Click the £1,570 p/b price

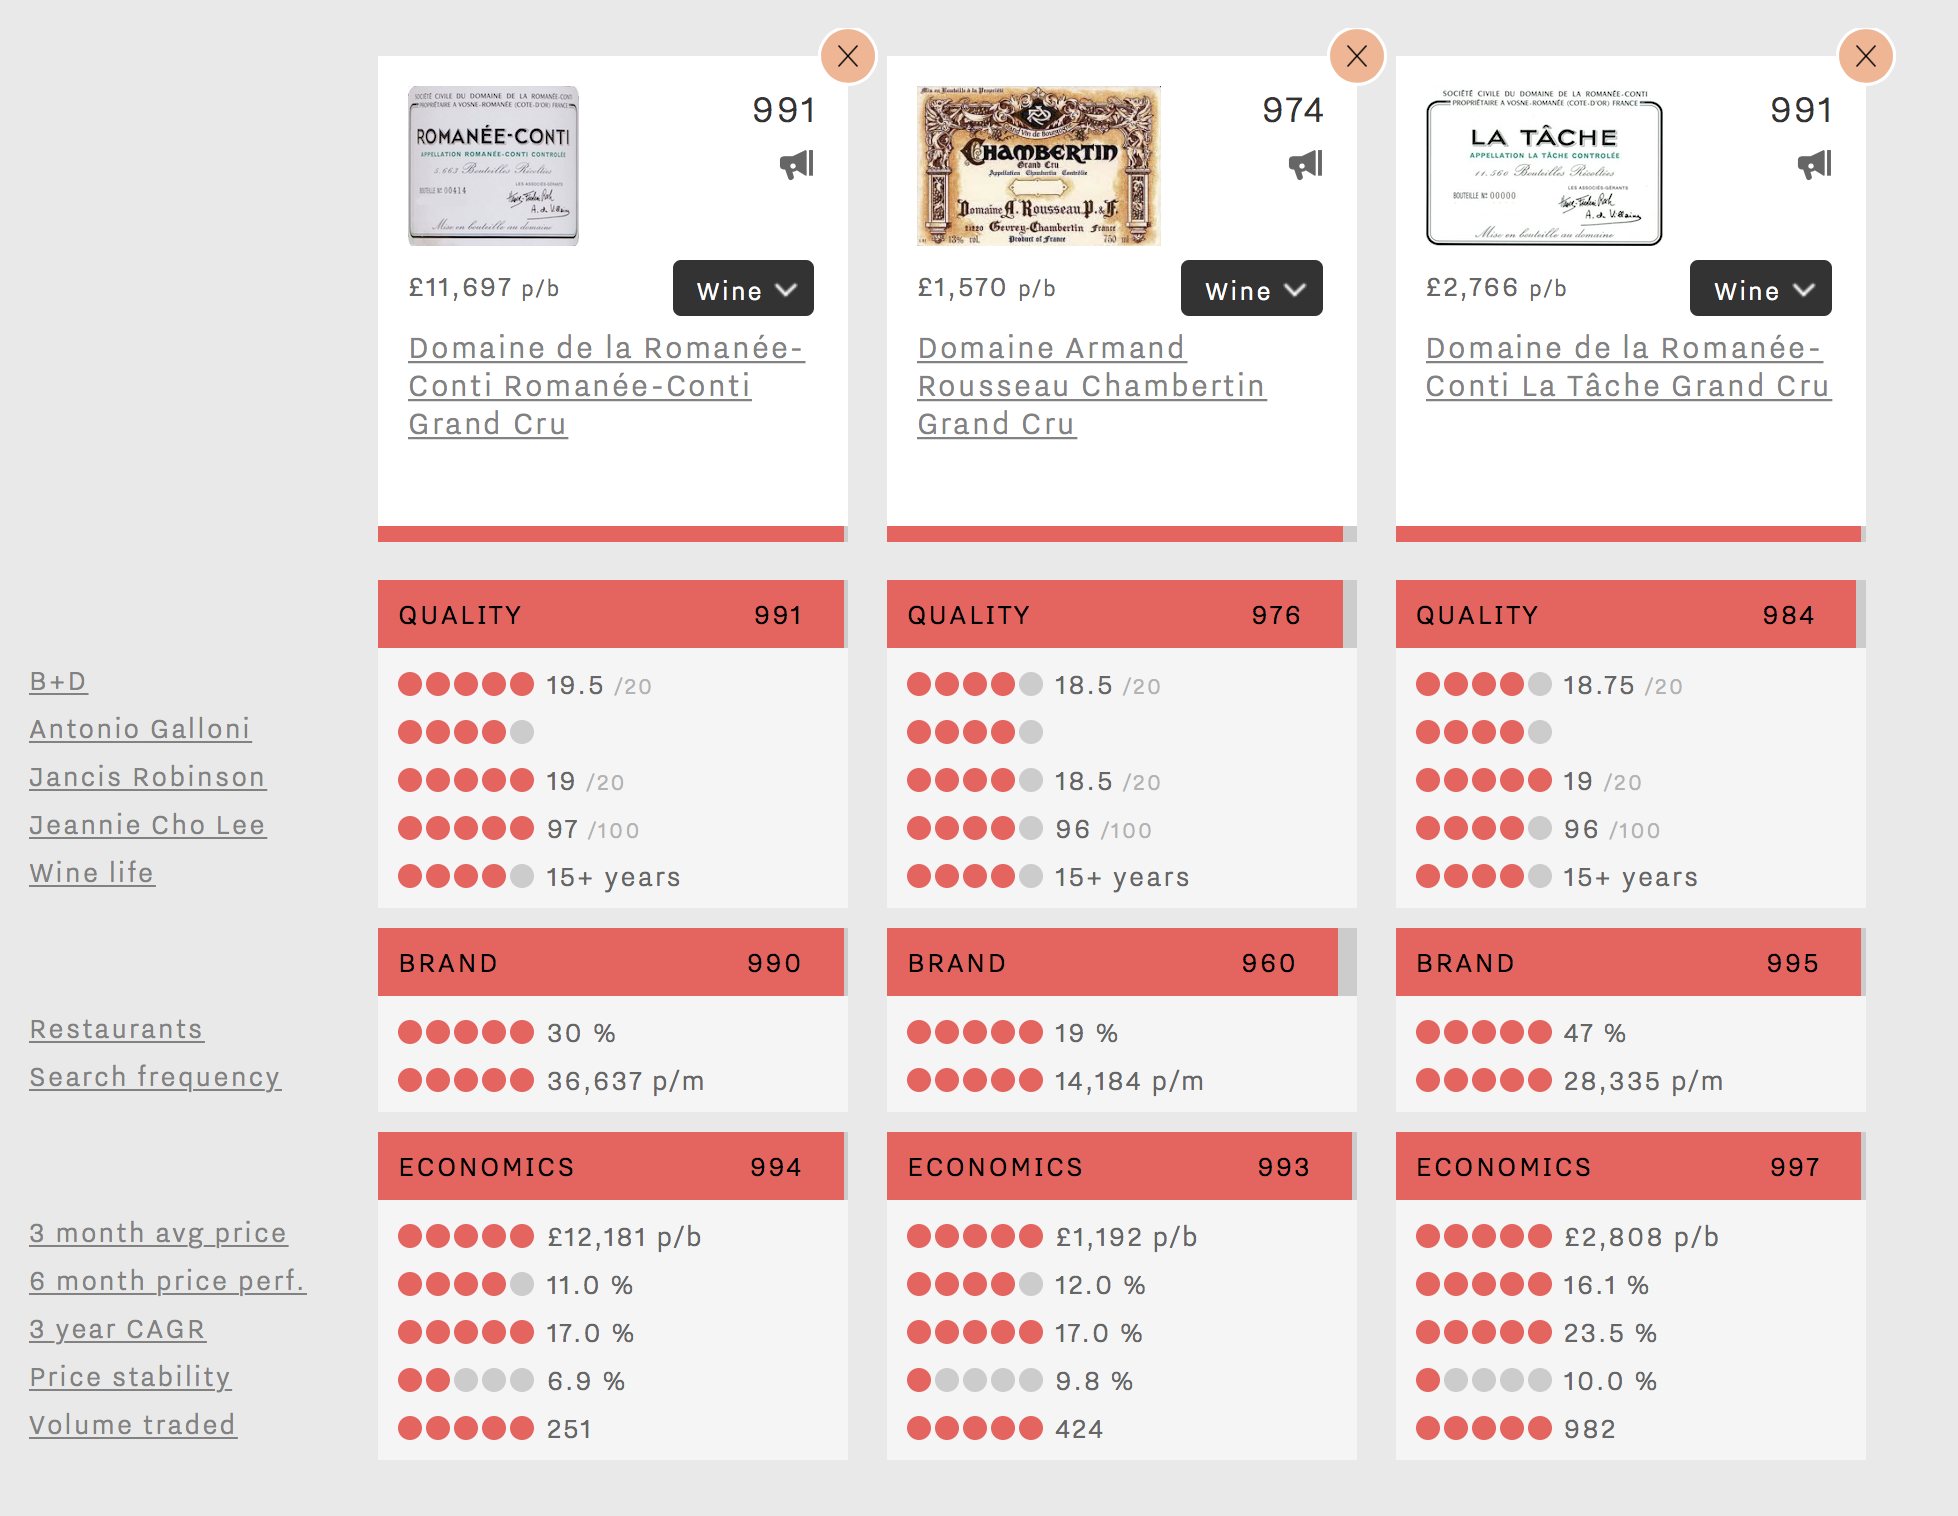pyautogui.click(x=986, y=288)
